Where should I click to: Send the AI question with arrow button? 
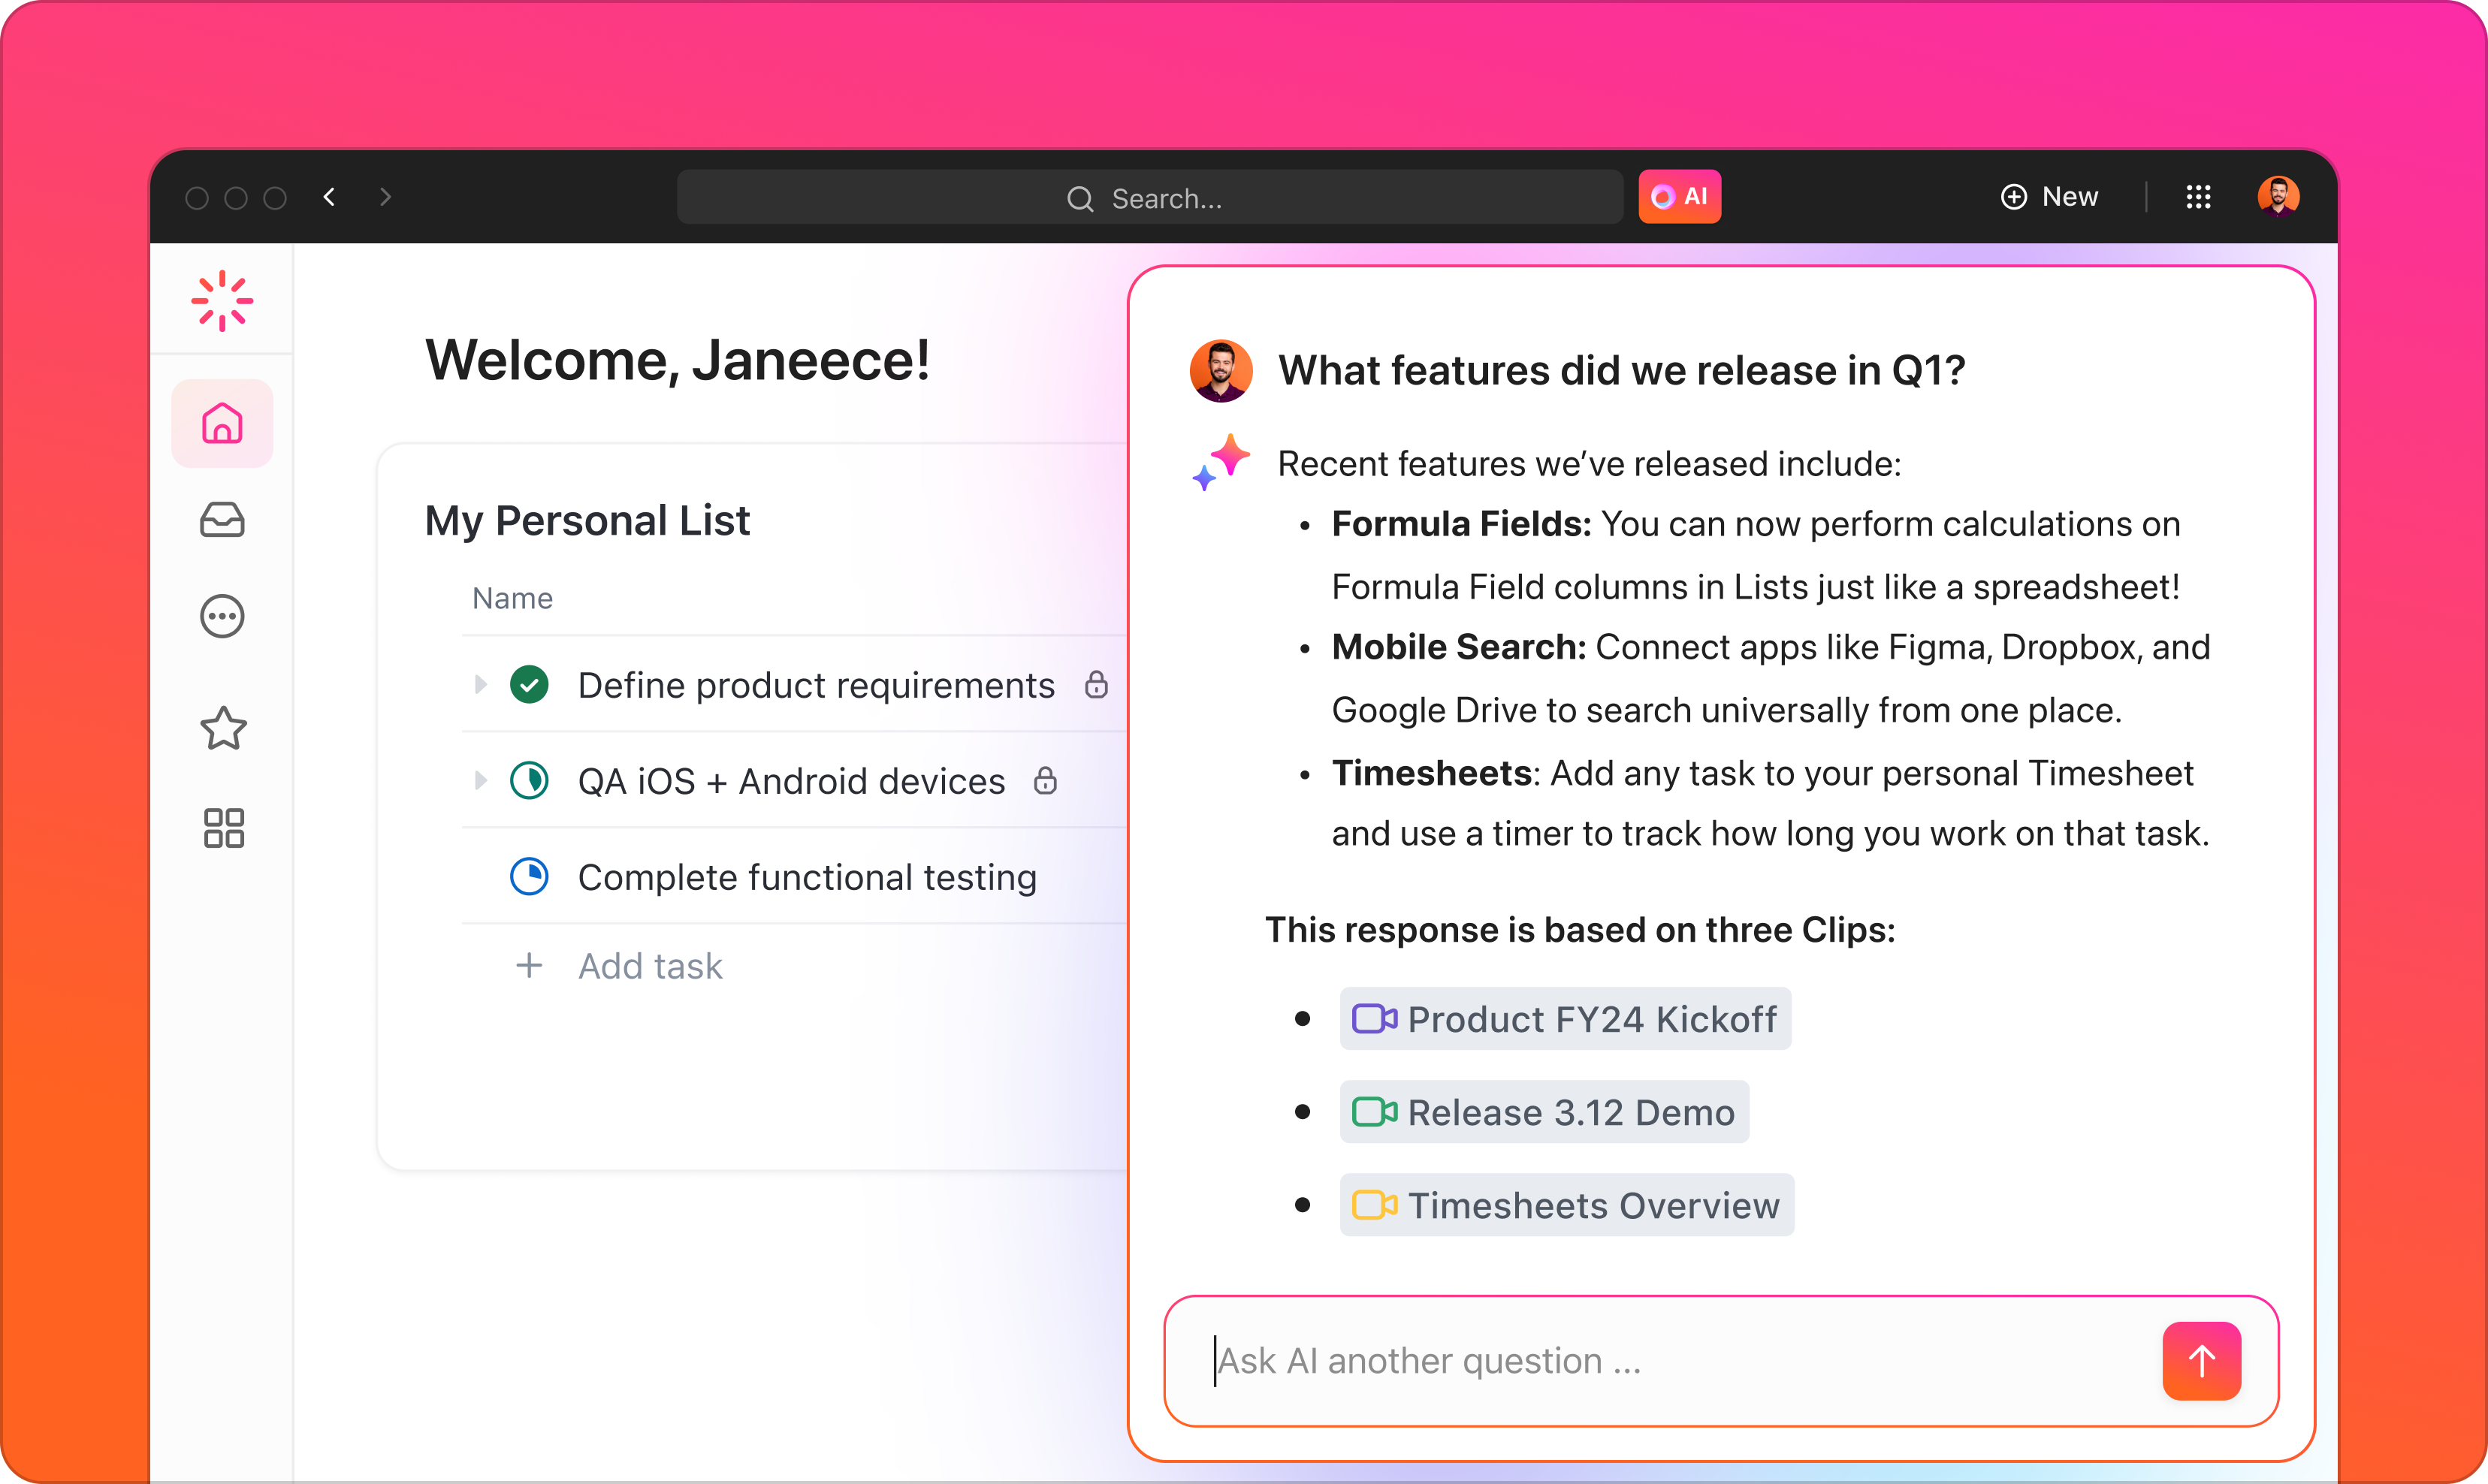click(2201, 1361)
